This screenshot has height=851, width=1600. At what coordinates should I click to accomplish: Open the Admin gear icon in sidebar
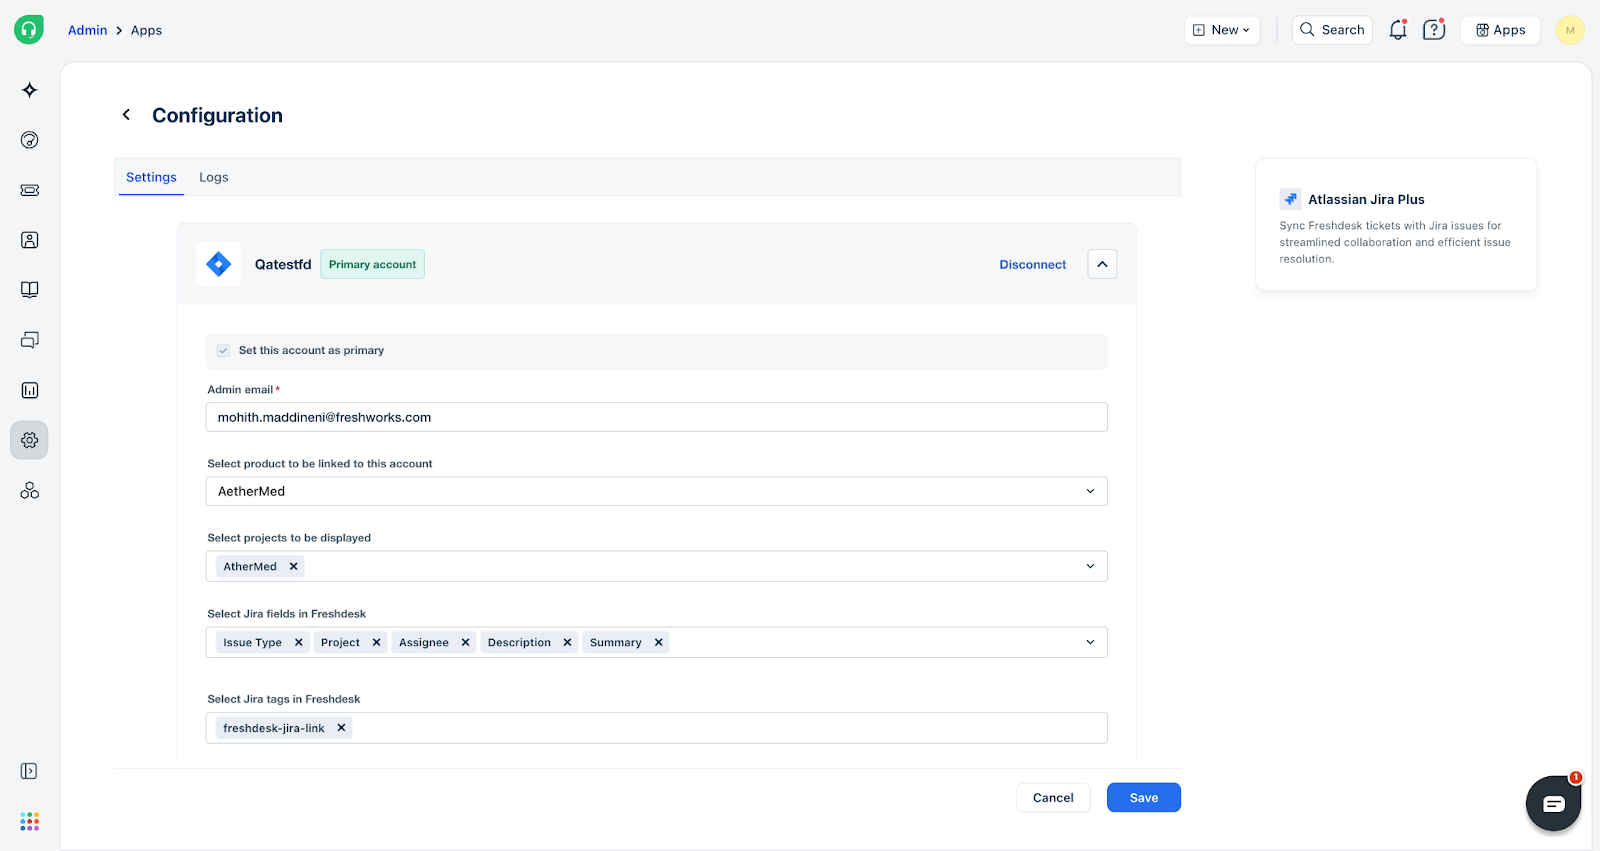(x=30, y=440)
